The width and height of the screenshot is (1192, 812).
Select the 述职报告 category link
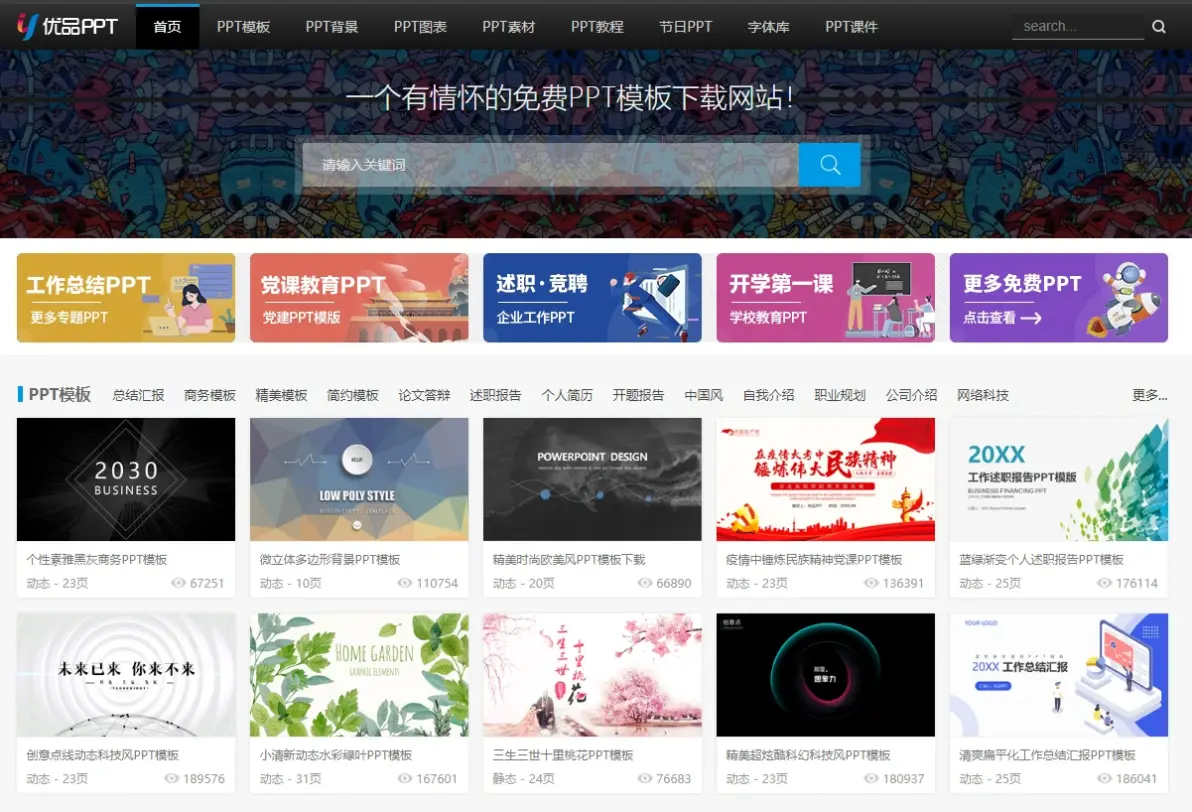pos(495,395)
